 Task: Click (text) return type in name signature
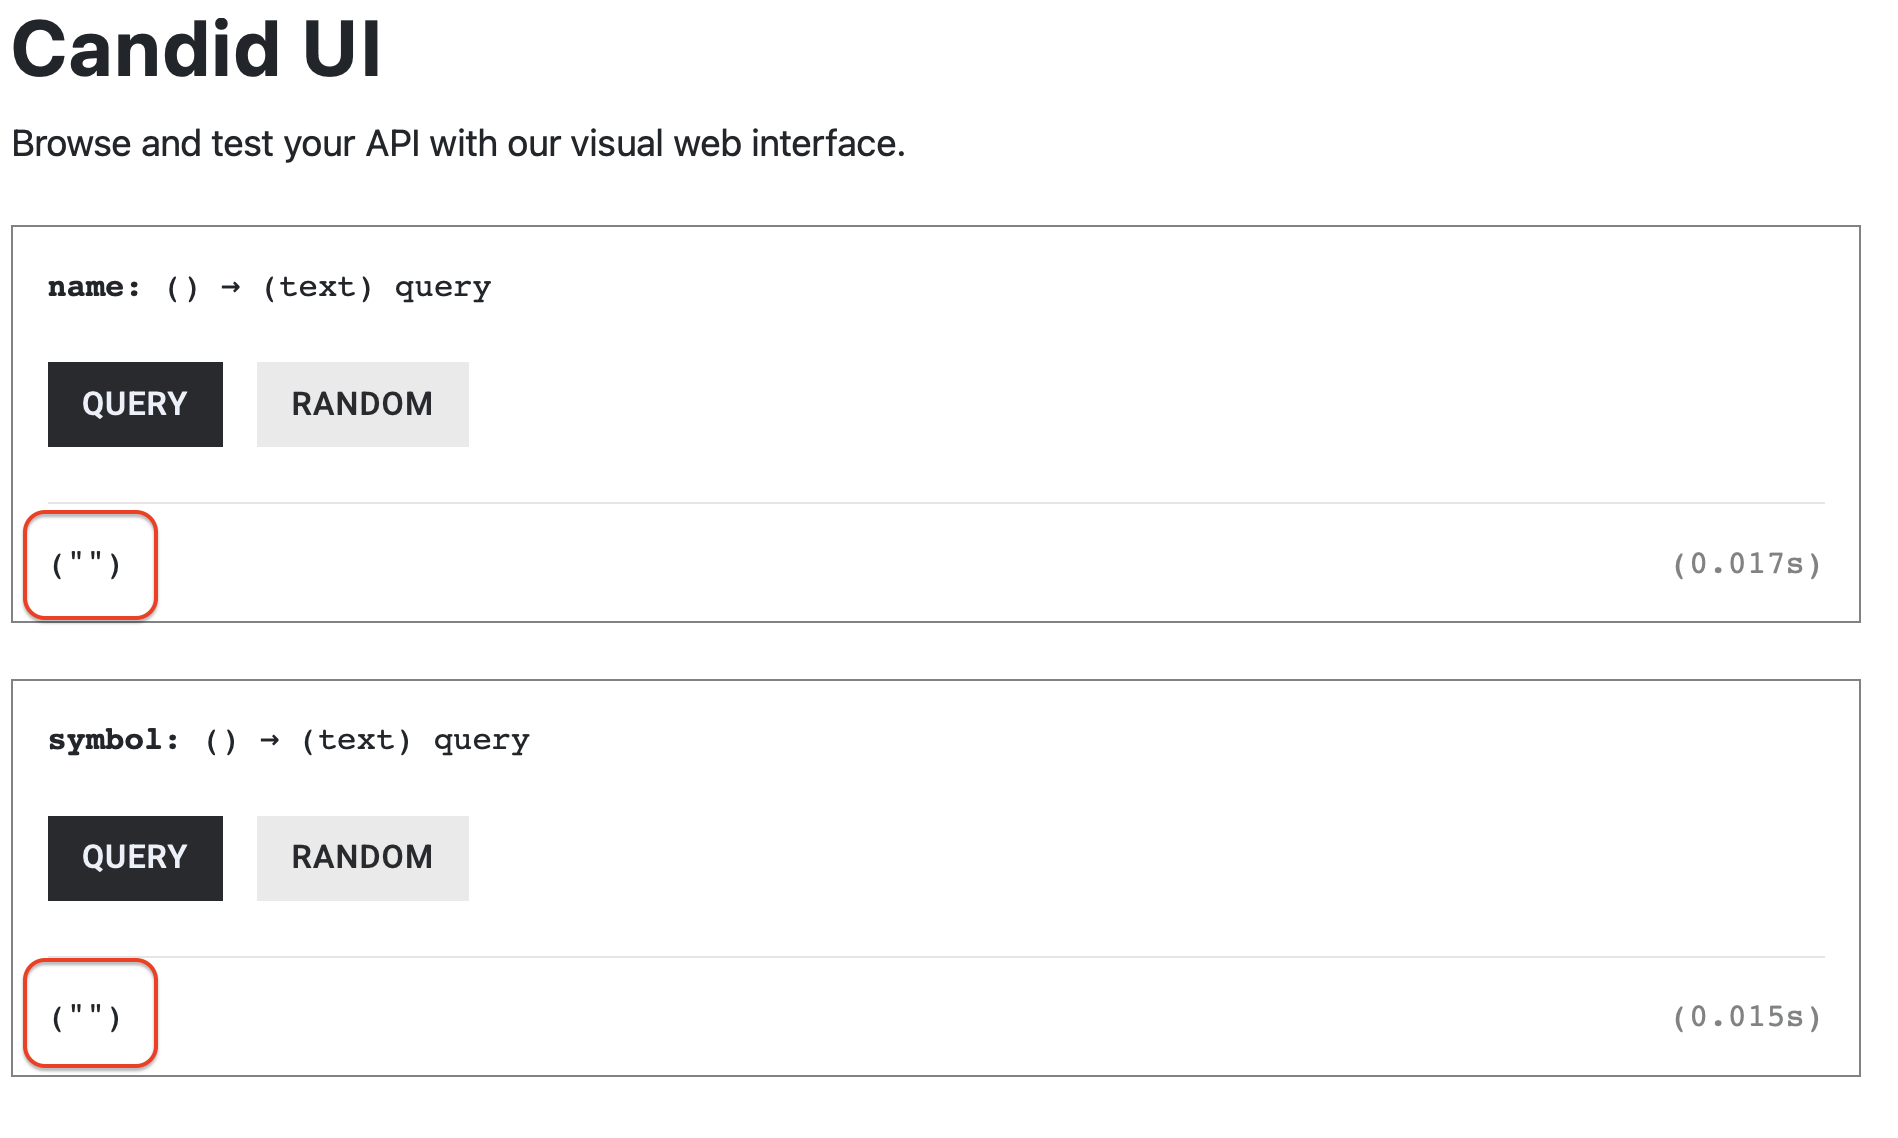317,287
